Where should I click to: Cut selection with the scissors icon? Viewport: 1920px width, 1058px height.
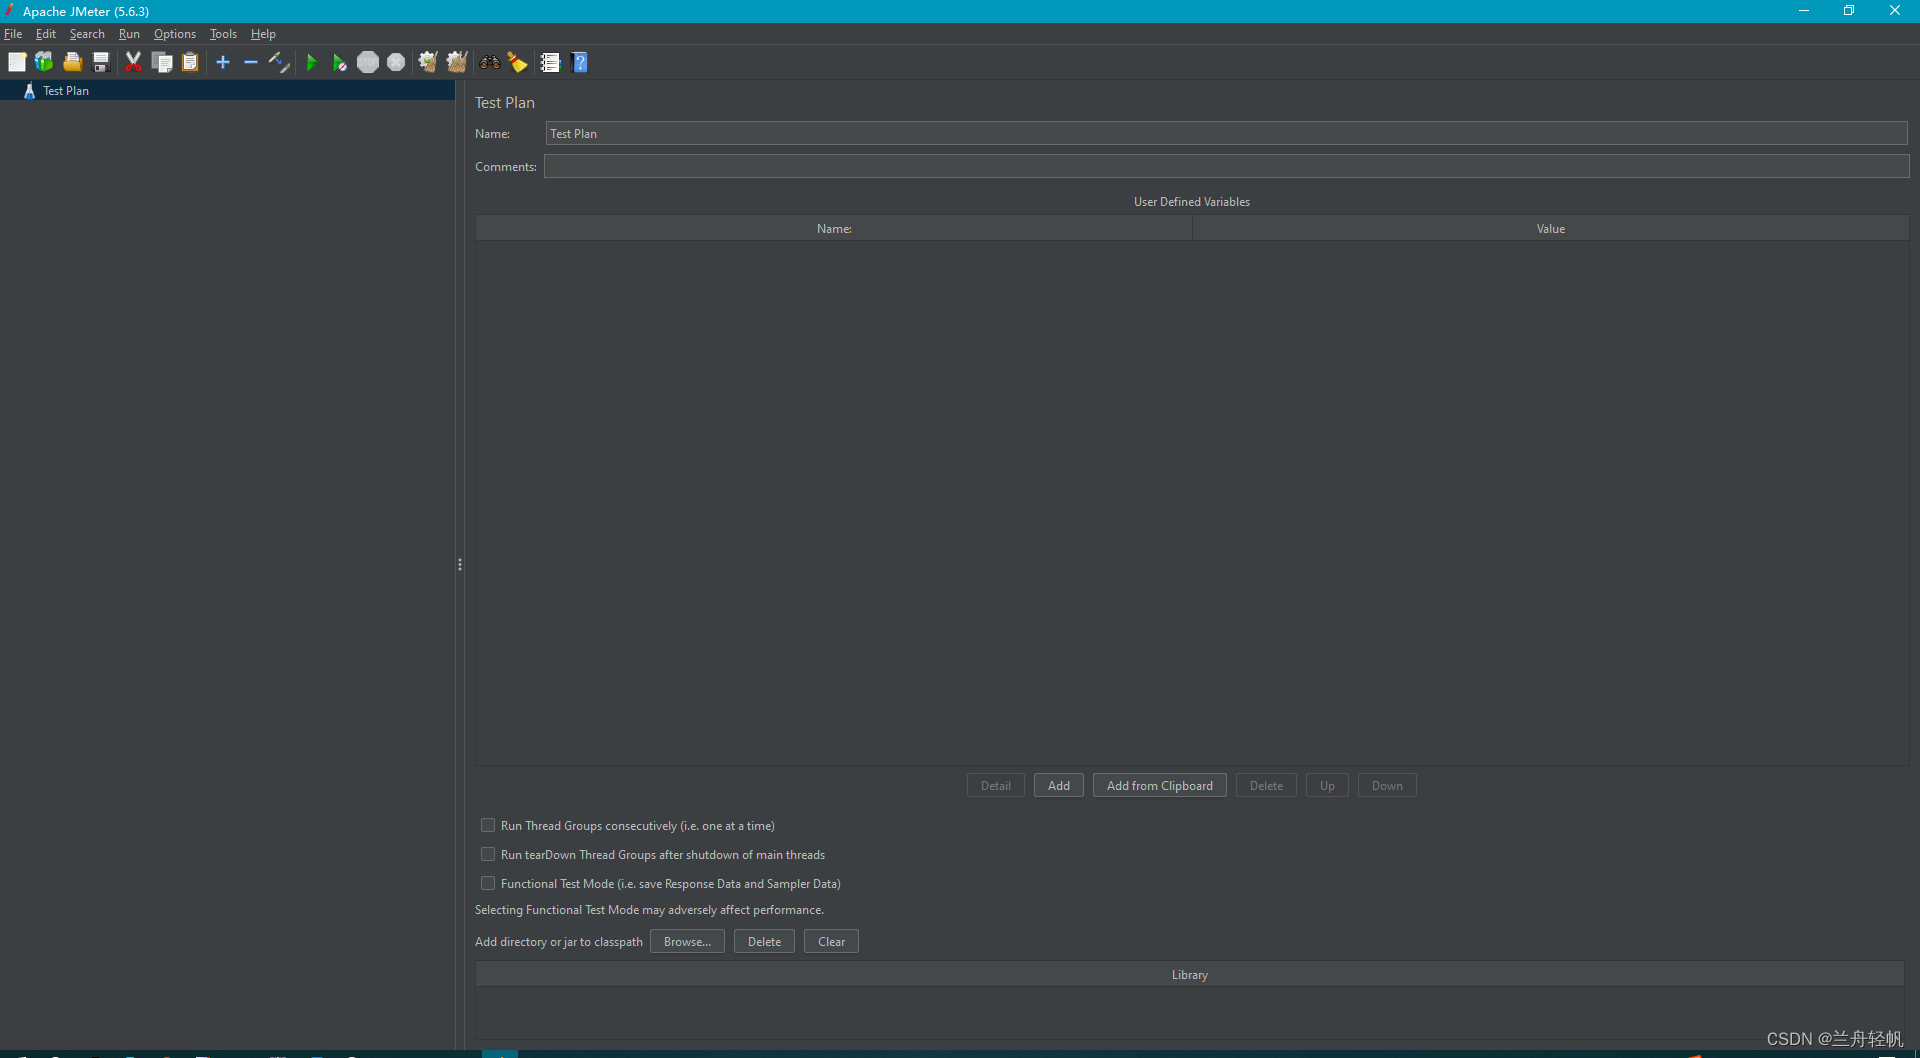[x=133, y=62]
